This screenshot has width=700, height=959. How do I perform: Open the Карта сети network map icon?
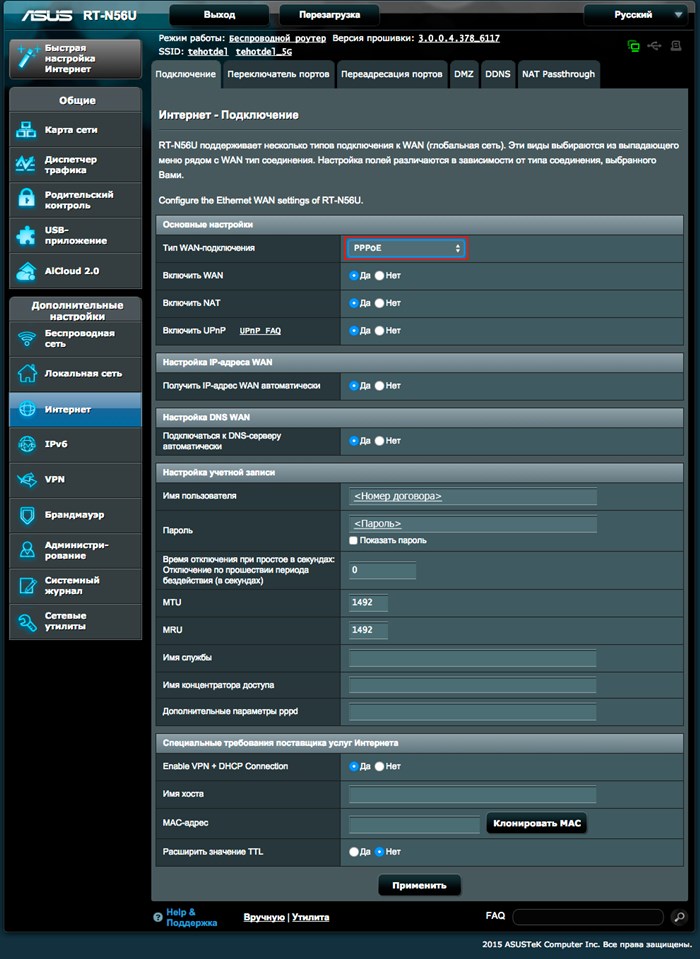click(x=26, y=130)
